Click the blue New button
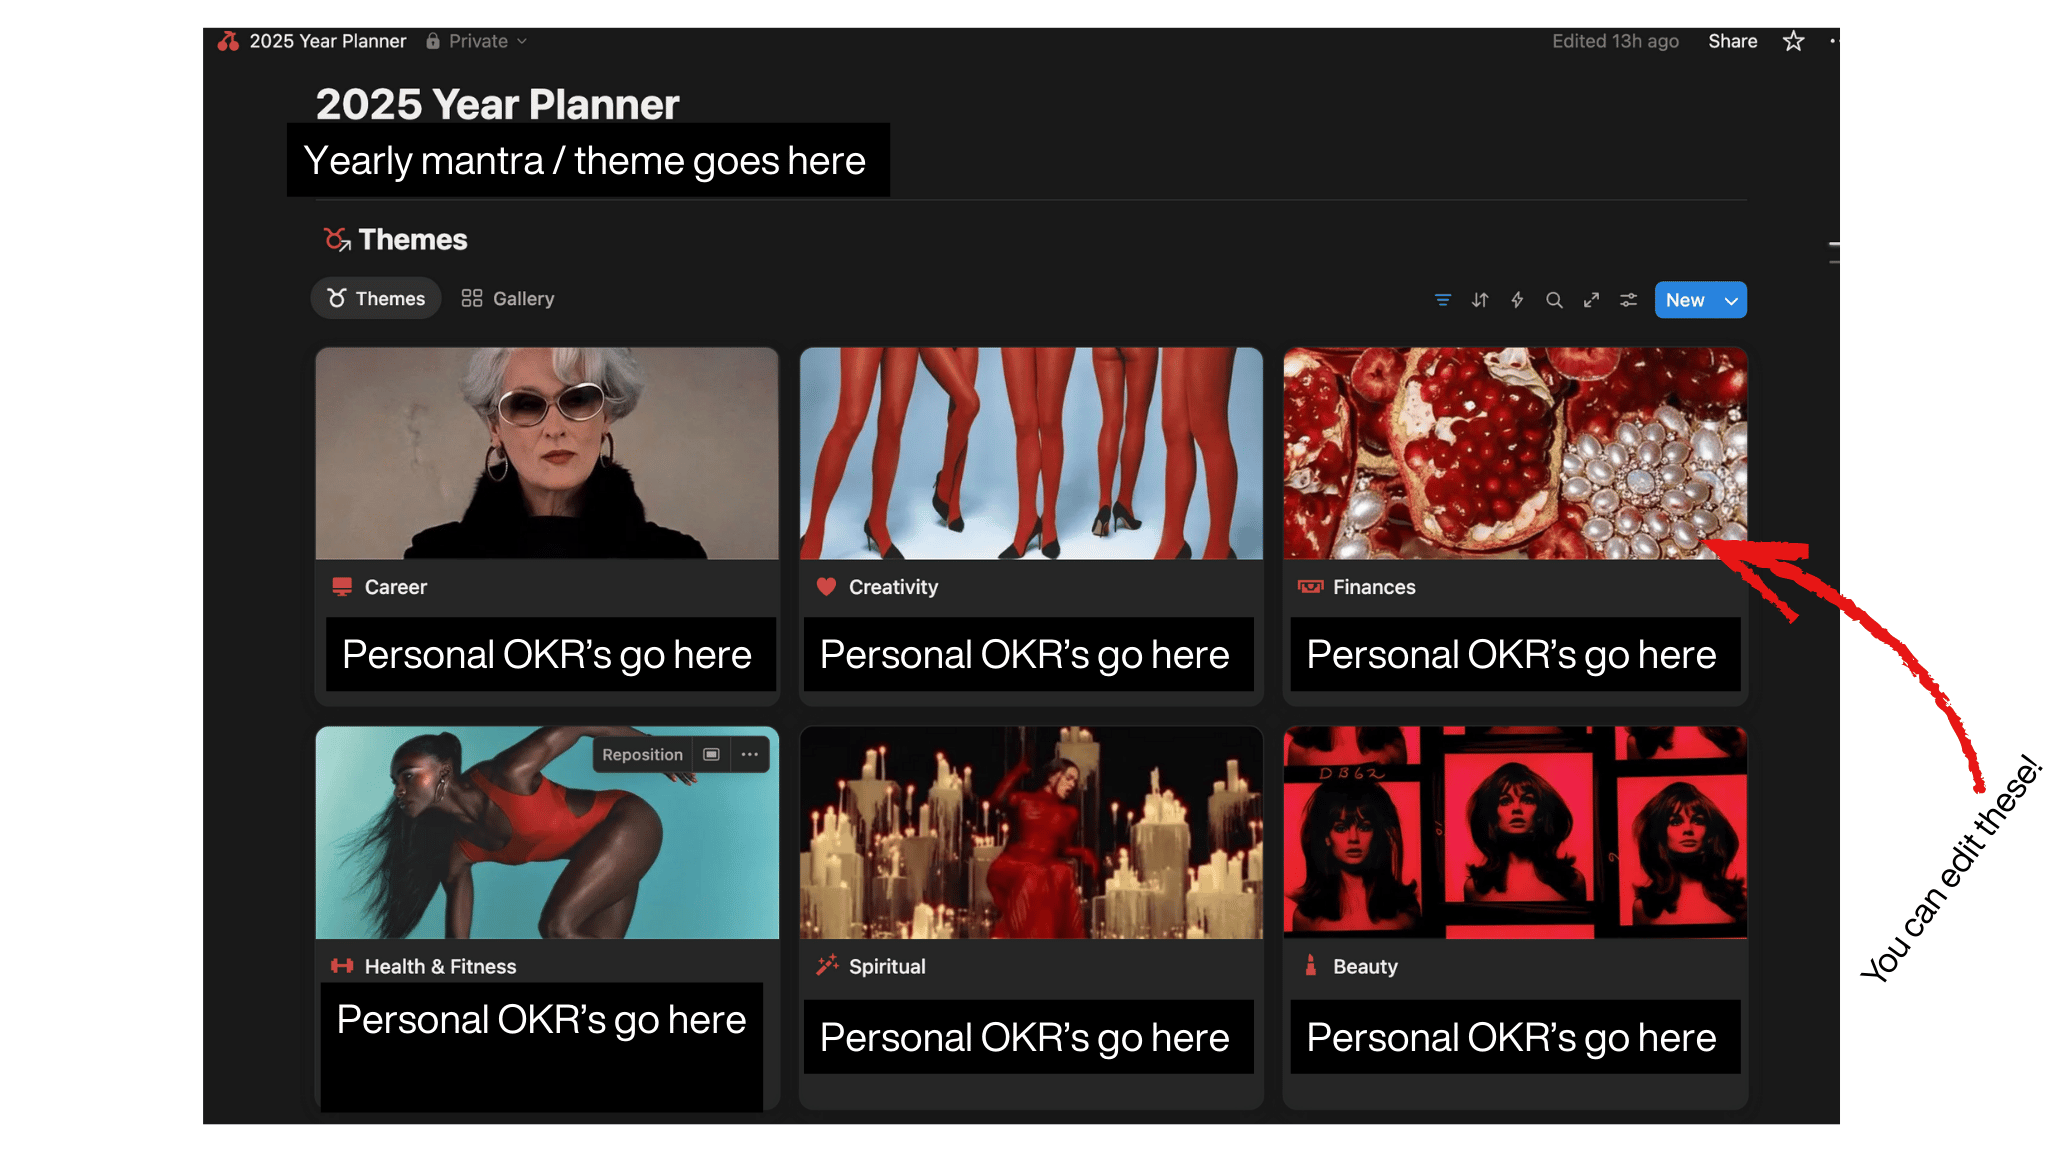The image size is (2058, 1152). coord(1685,300)
